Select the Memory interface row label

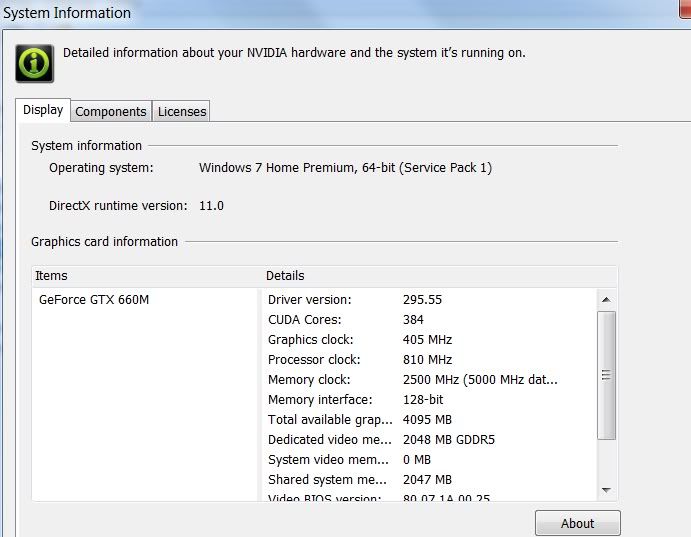320,400
